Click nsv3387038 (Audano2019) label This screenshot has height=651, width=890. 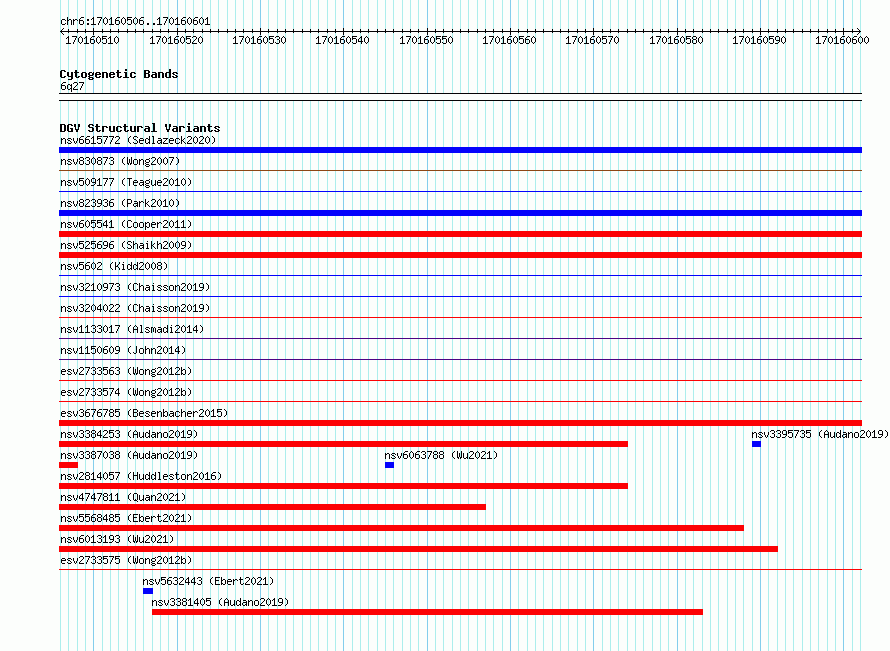click(129, 455)
